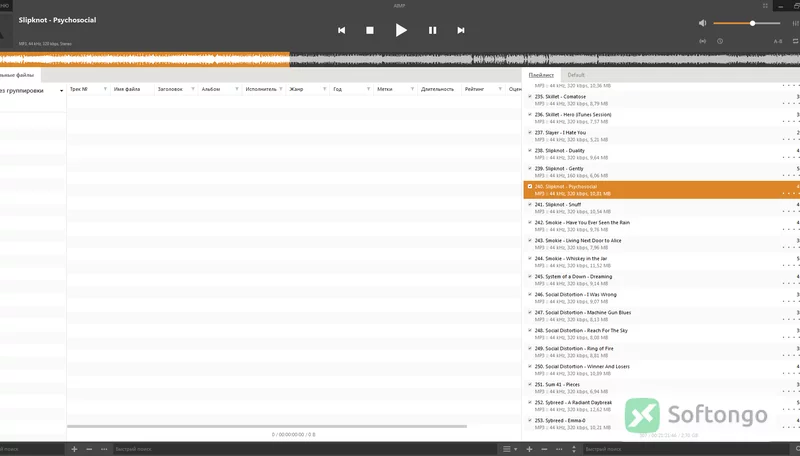Skip to the next track
This screenshot has height=456, width=800.
point(461,31)
